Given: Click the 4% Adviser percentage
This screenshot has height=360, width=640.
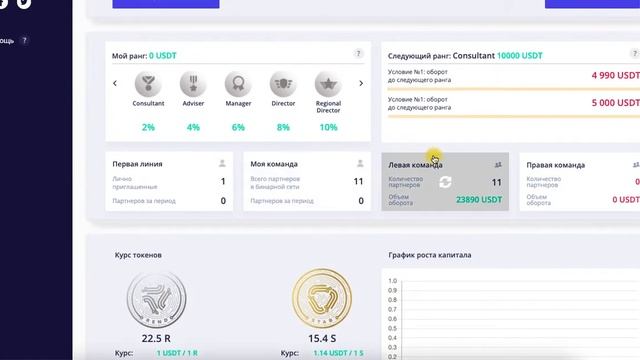Looking at the screenshot, I should (x=193, y=127).
